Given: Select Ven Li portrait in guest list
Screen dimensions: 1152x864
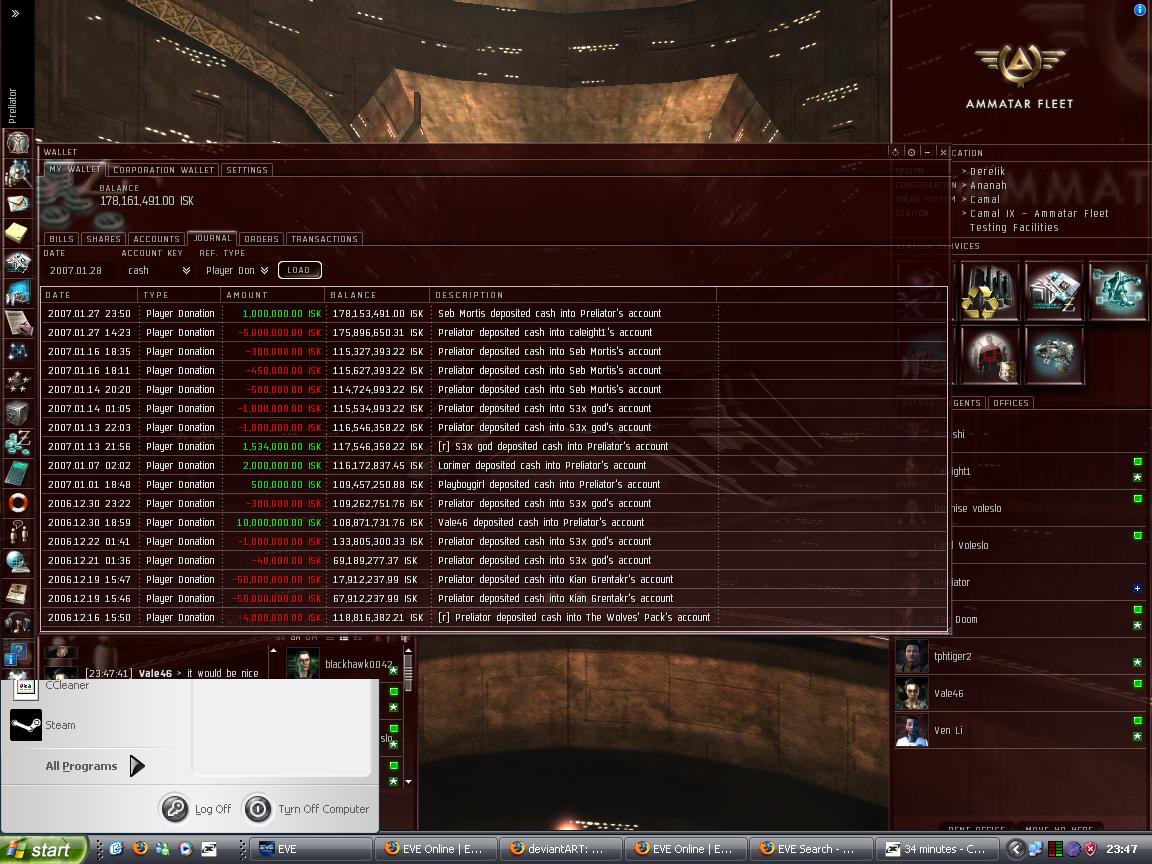Looking at the screenshot, I should [x=911, y=730].
